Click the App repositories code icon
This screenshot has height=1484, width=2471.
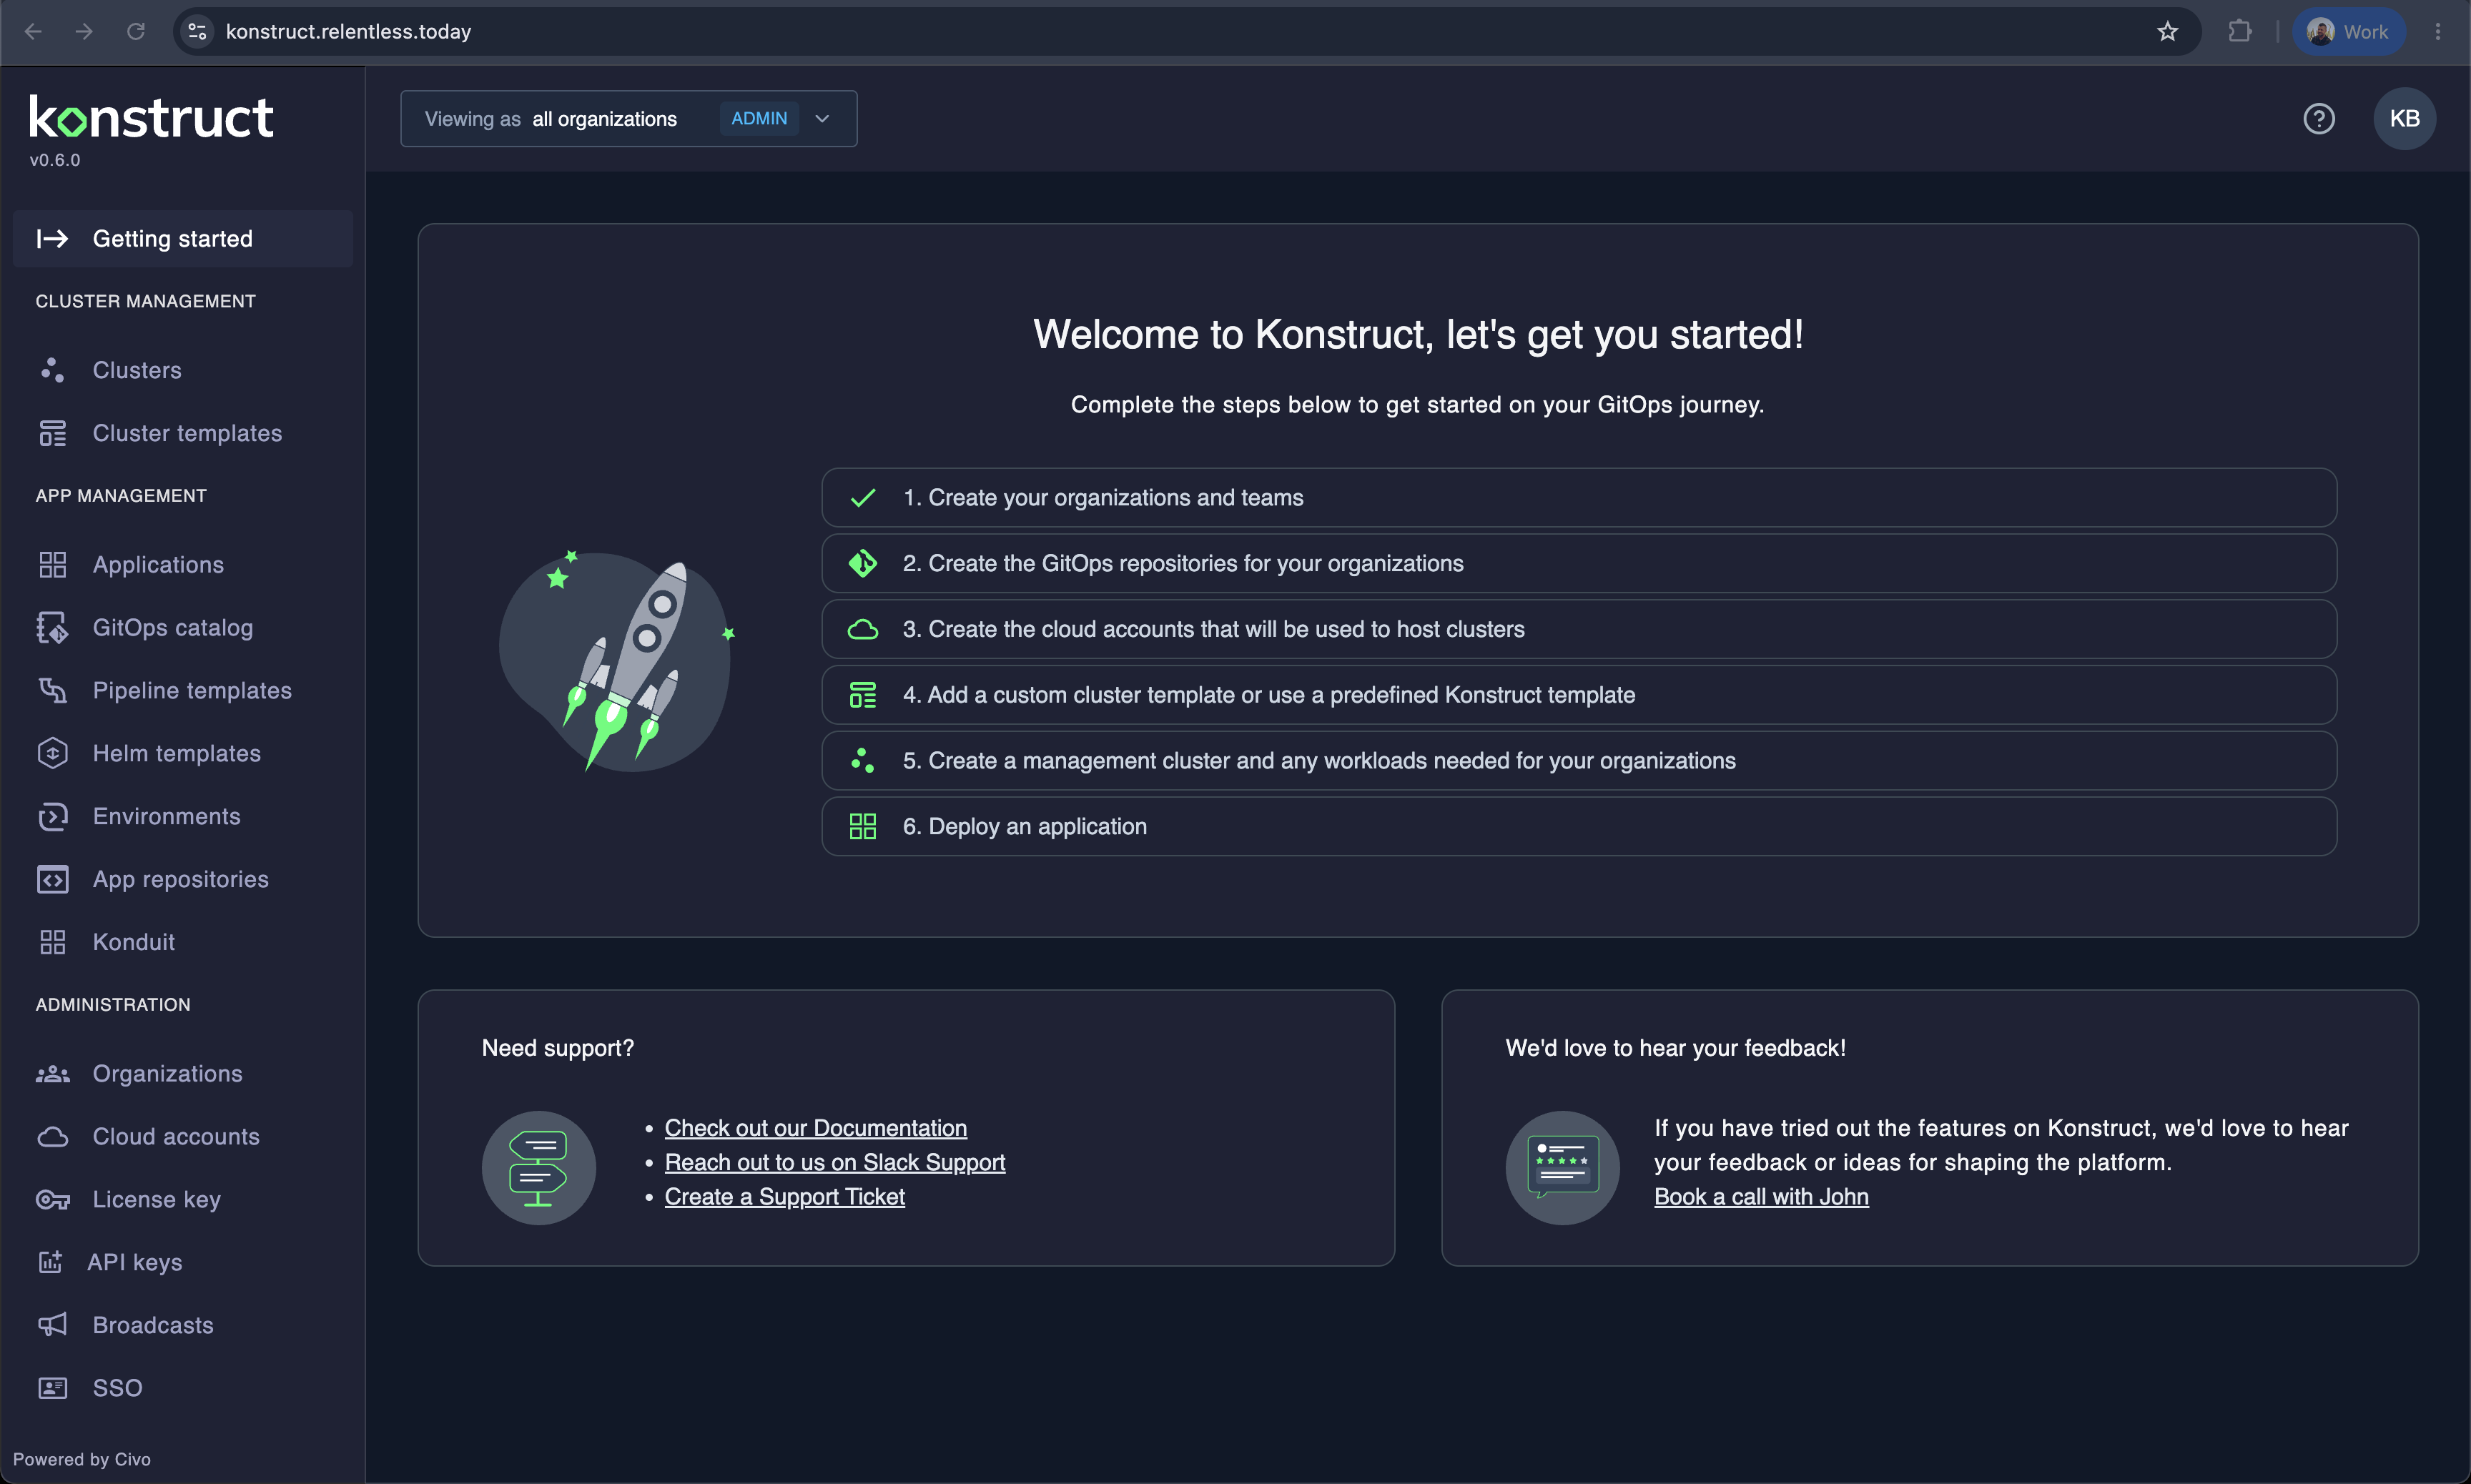(52, 880)
